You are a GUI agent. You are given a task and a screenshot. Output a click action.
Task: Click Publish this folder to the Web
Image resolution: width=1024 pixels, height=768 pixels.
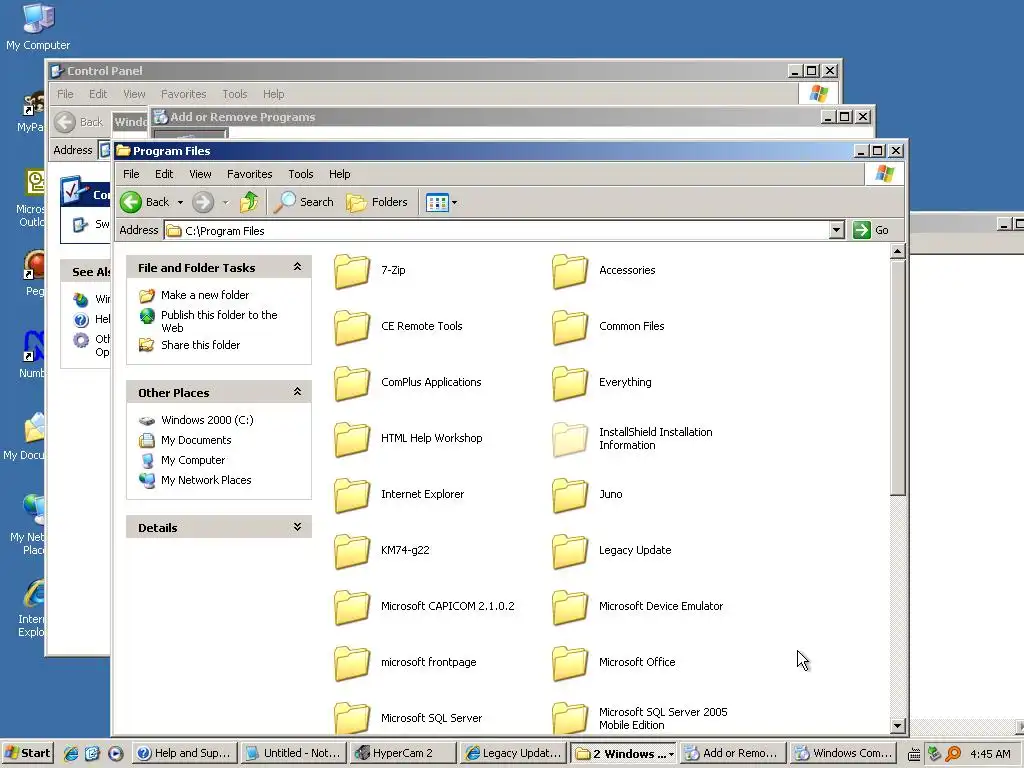click(219, 321)
